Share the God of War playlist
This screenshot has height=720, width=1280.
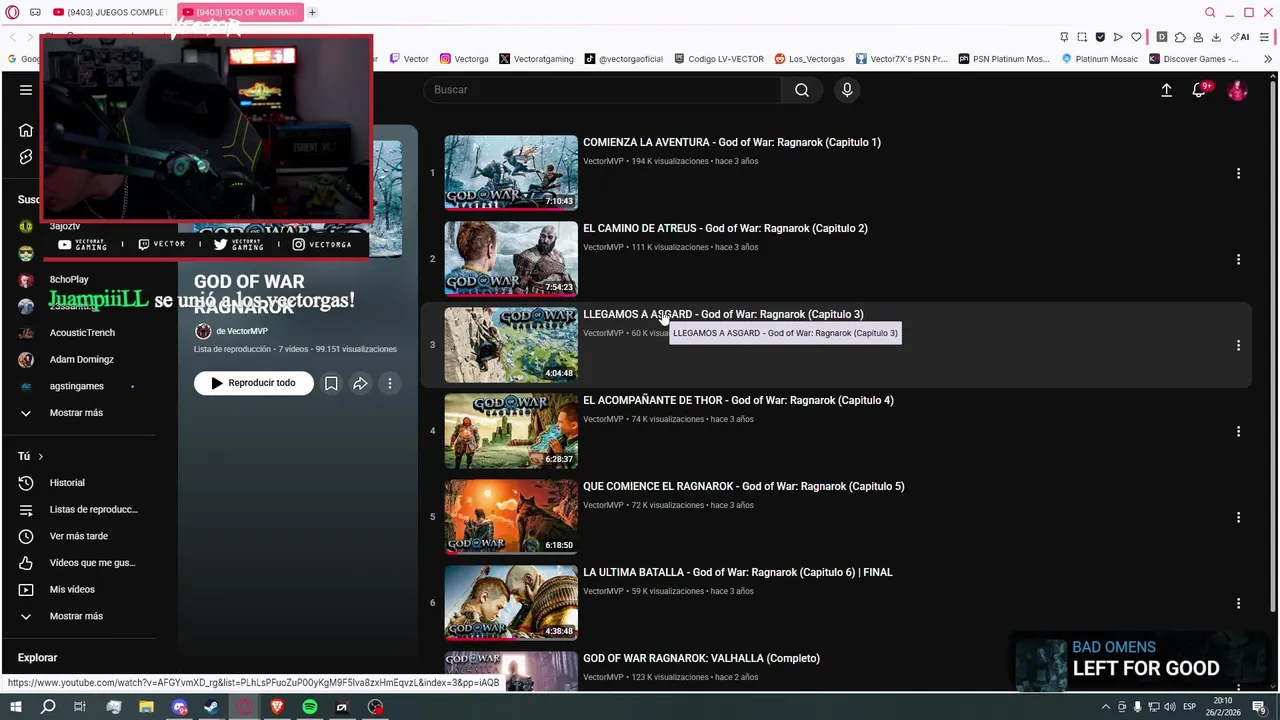point(360,383)
